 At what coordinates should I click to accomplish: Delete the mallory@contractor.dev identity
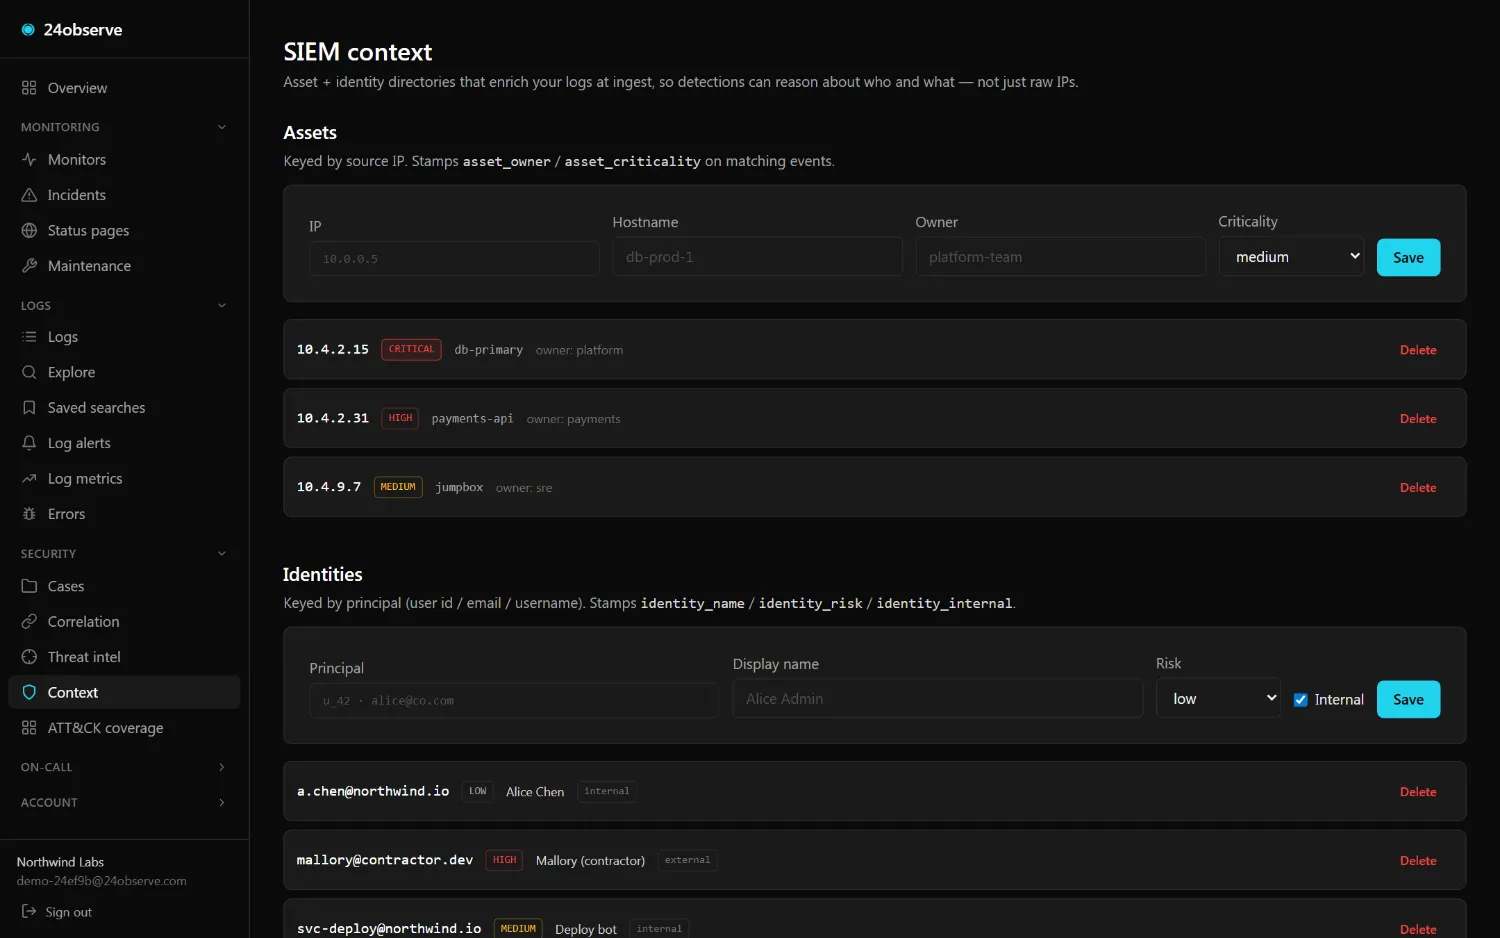pyautogui.click(x=1418, y=861)
